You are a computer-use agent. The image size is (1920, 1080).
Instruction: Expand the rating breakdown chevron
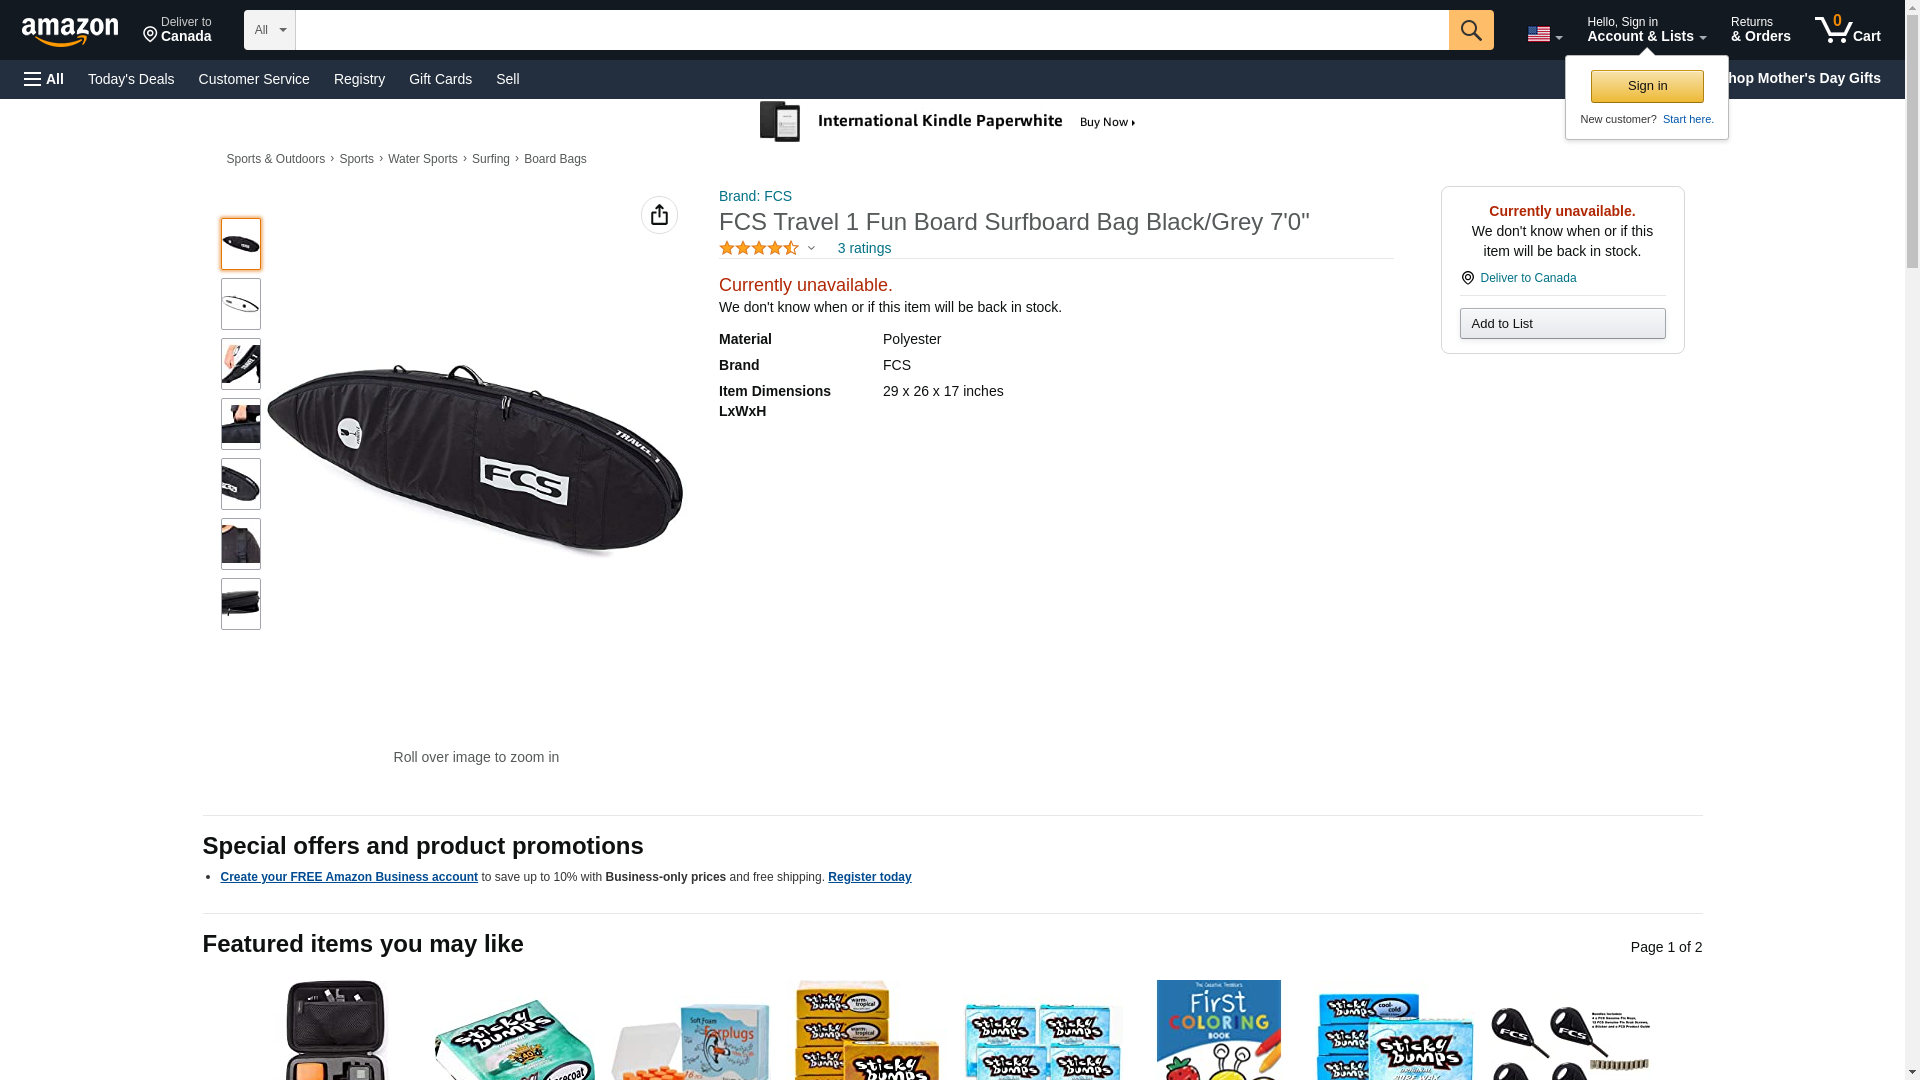811,248
